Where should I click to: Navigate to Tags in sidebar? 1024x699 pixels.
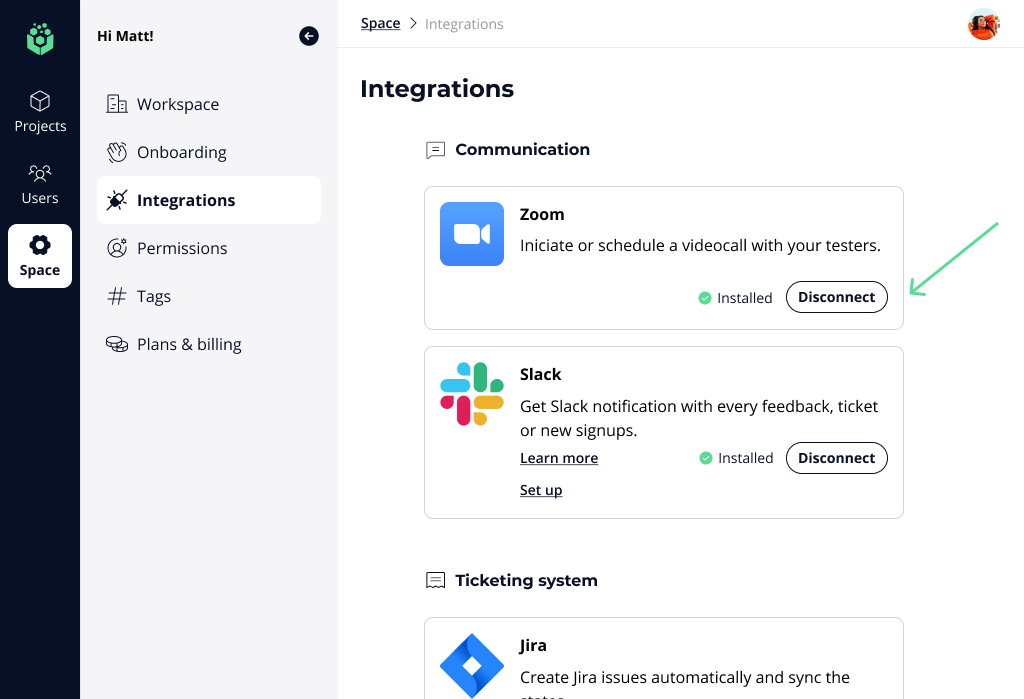coord(153,296)
